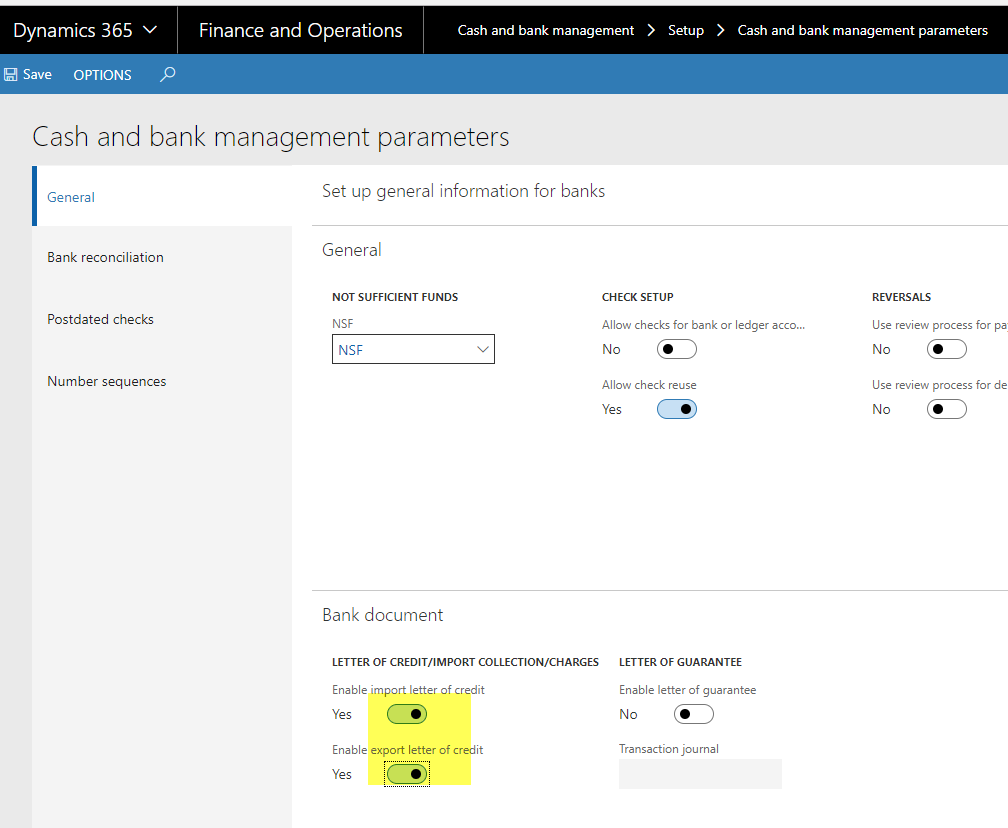Click the Setup breadcrumb
The height and width of the screenshot is (828, 1008).
click(686, 30)
